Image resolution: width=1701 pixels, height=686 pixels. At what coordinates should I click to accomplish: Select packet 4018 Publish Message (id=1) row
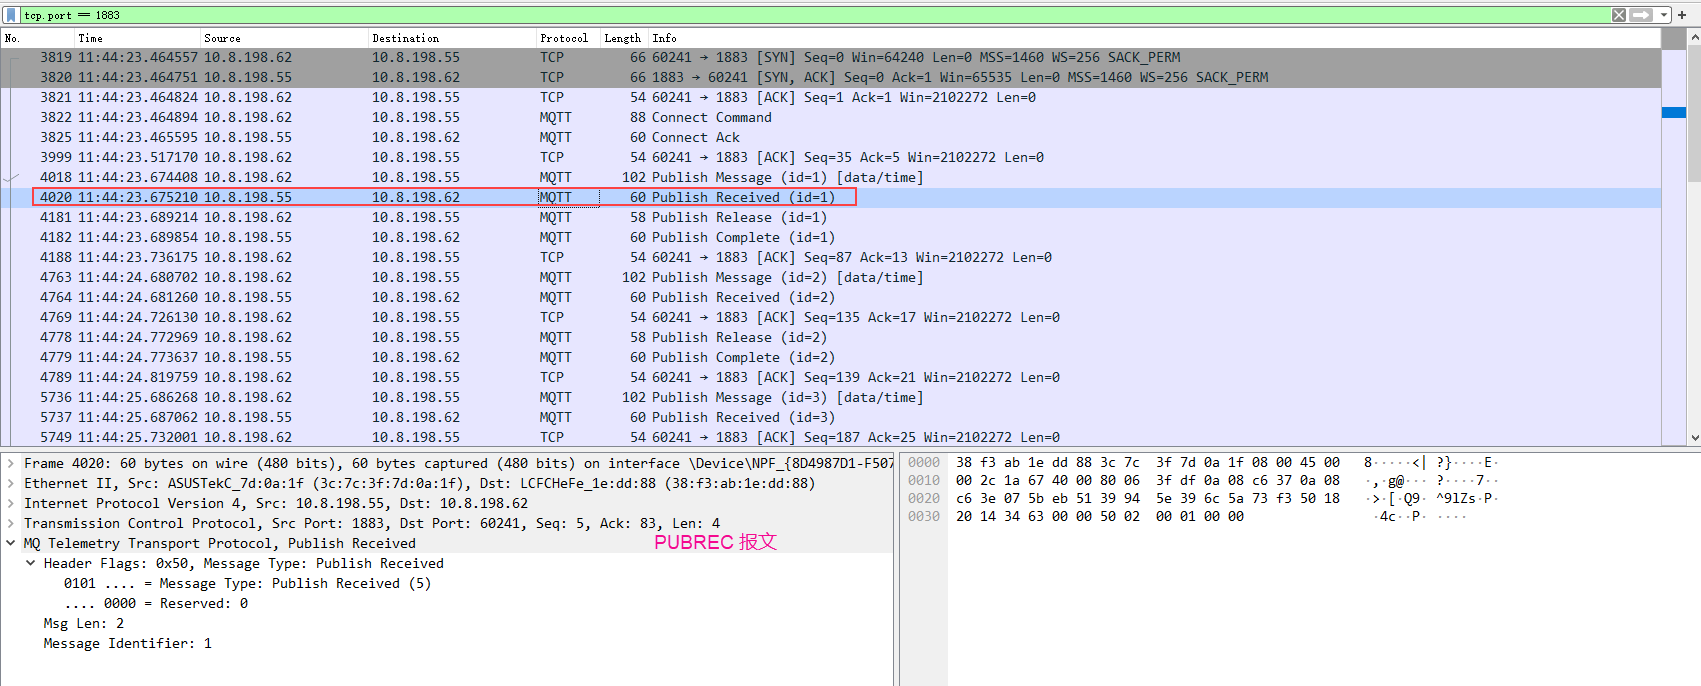coord(830,177)
